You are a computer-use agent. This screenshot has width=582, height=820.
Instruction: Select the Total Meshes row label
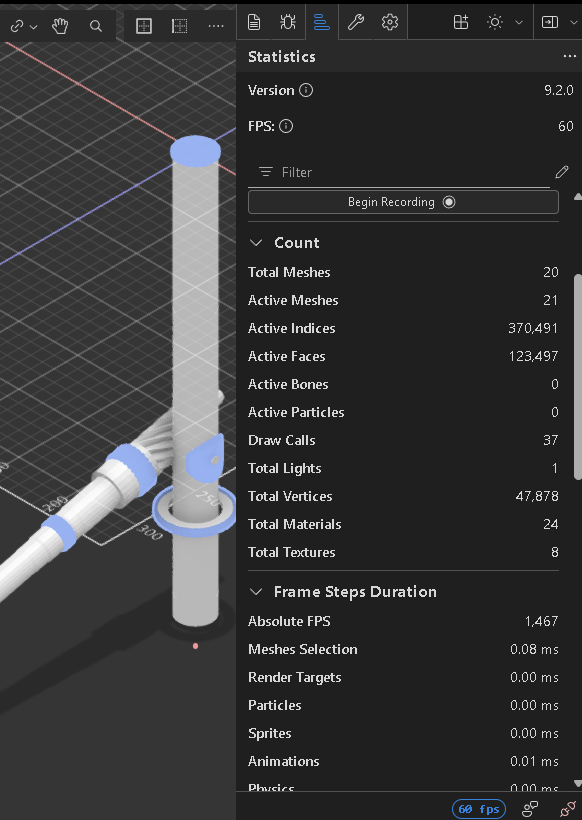pyautogui.click(x=289, y=272)
